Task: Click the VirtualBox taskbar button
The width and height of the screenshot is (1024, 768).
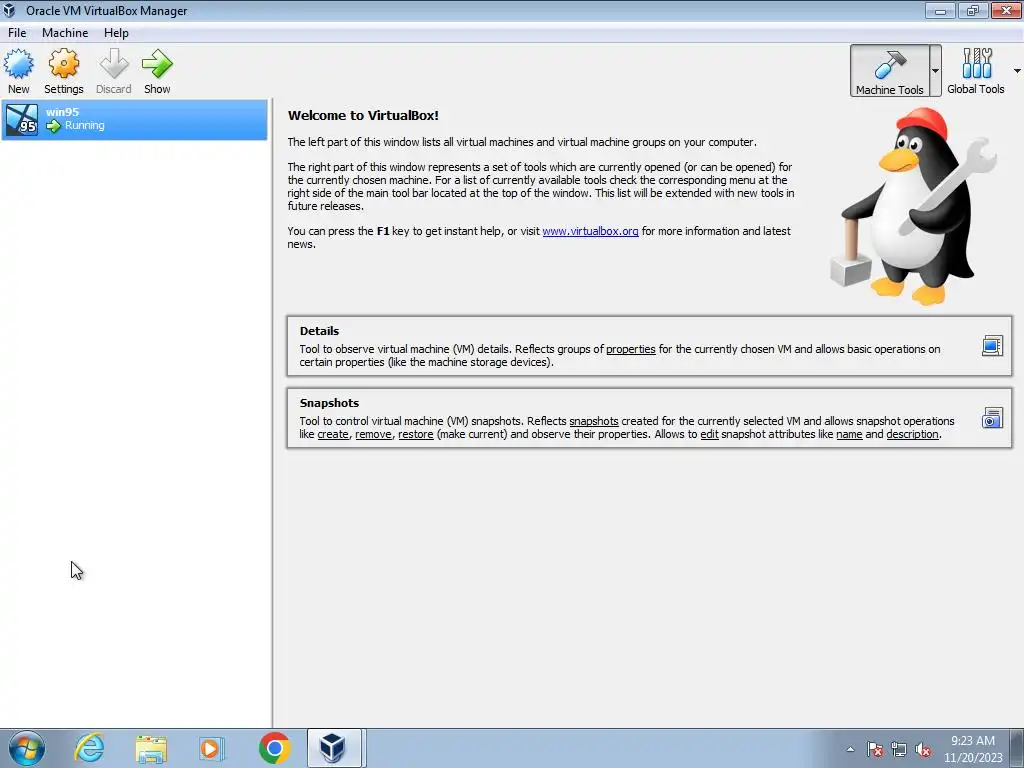Action: point(334,748)
